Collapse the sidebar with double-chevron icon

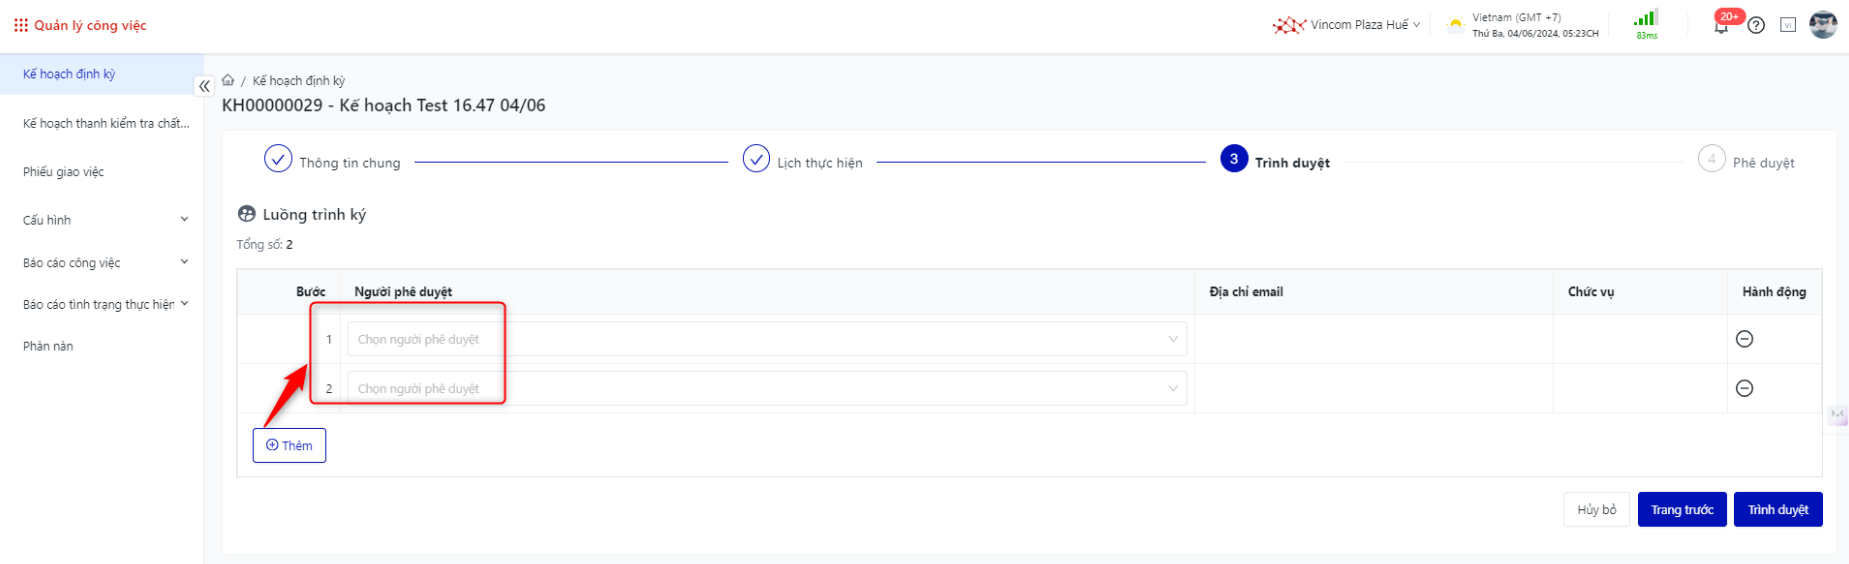coord(204,86)
